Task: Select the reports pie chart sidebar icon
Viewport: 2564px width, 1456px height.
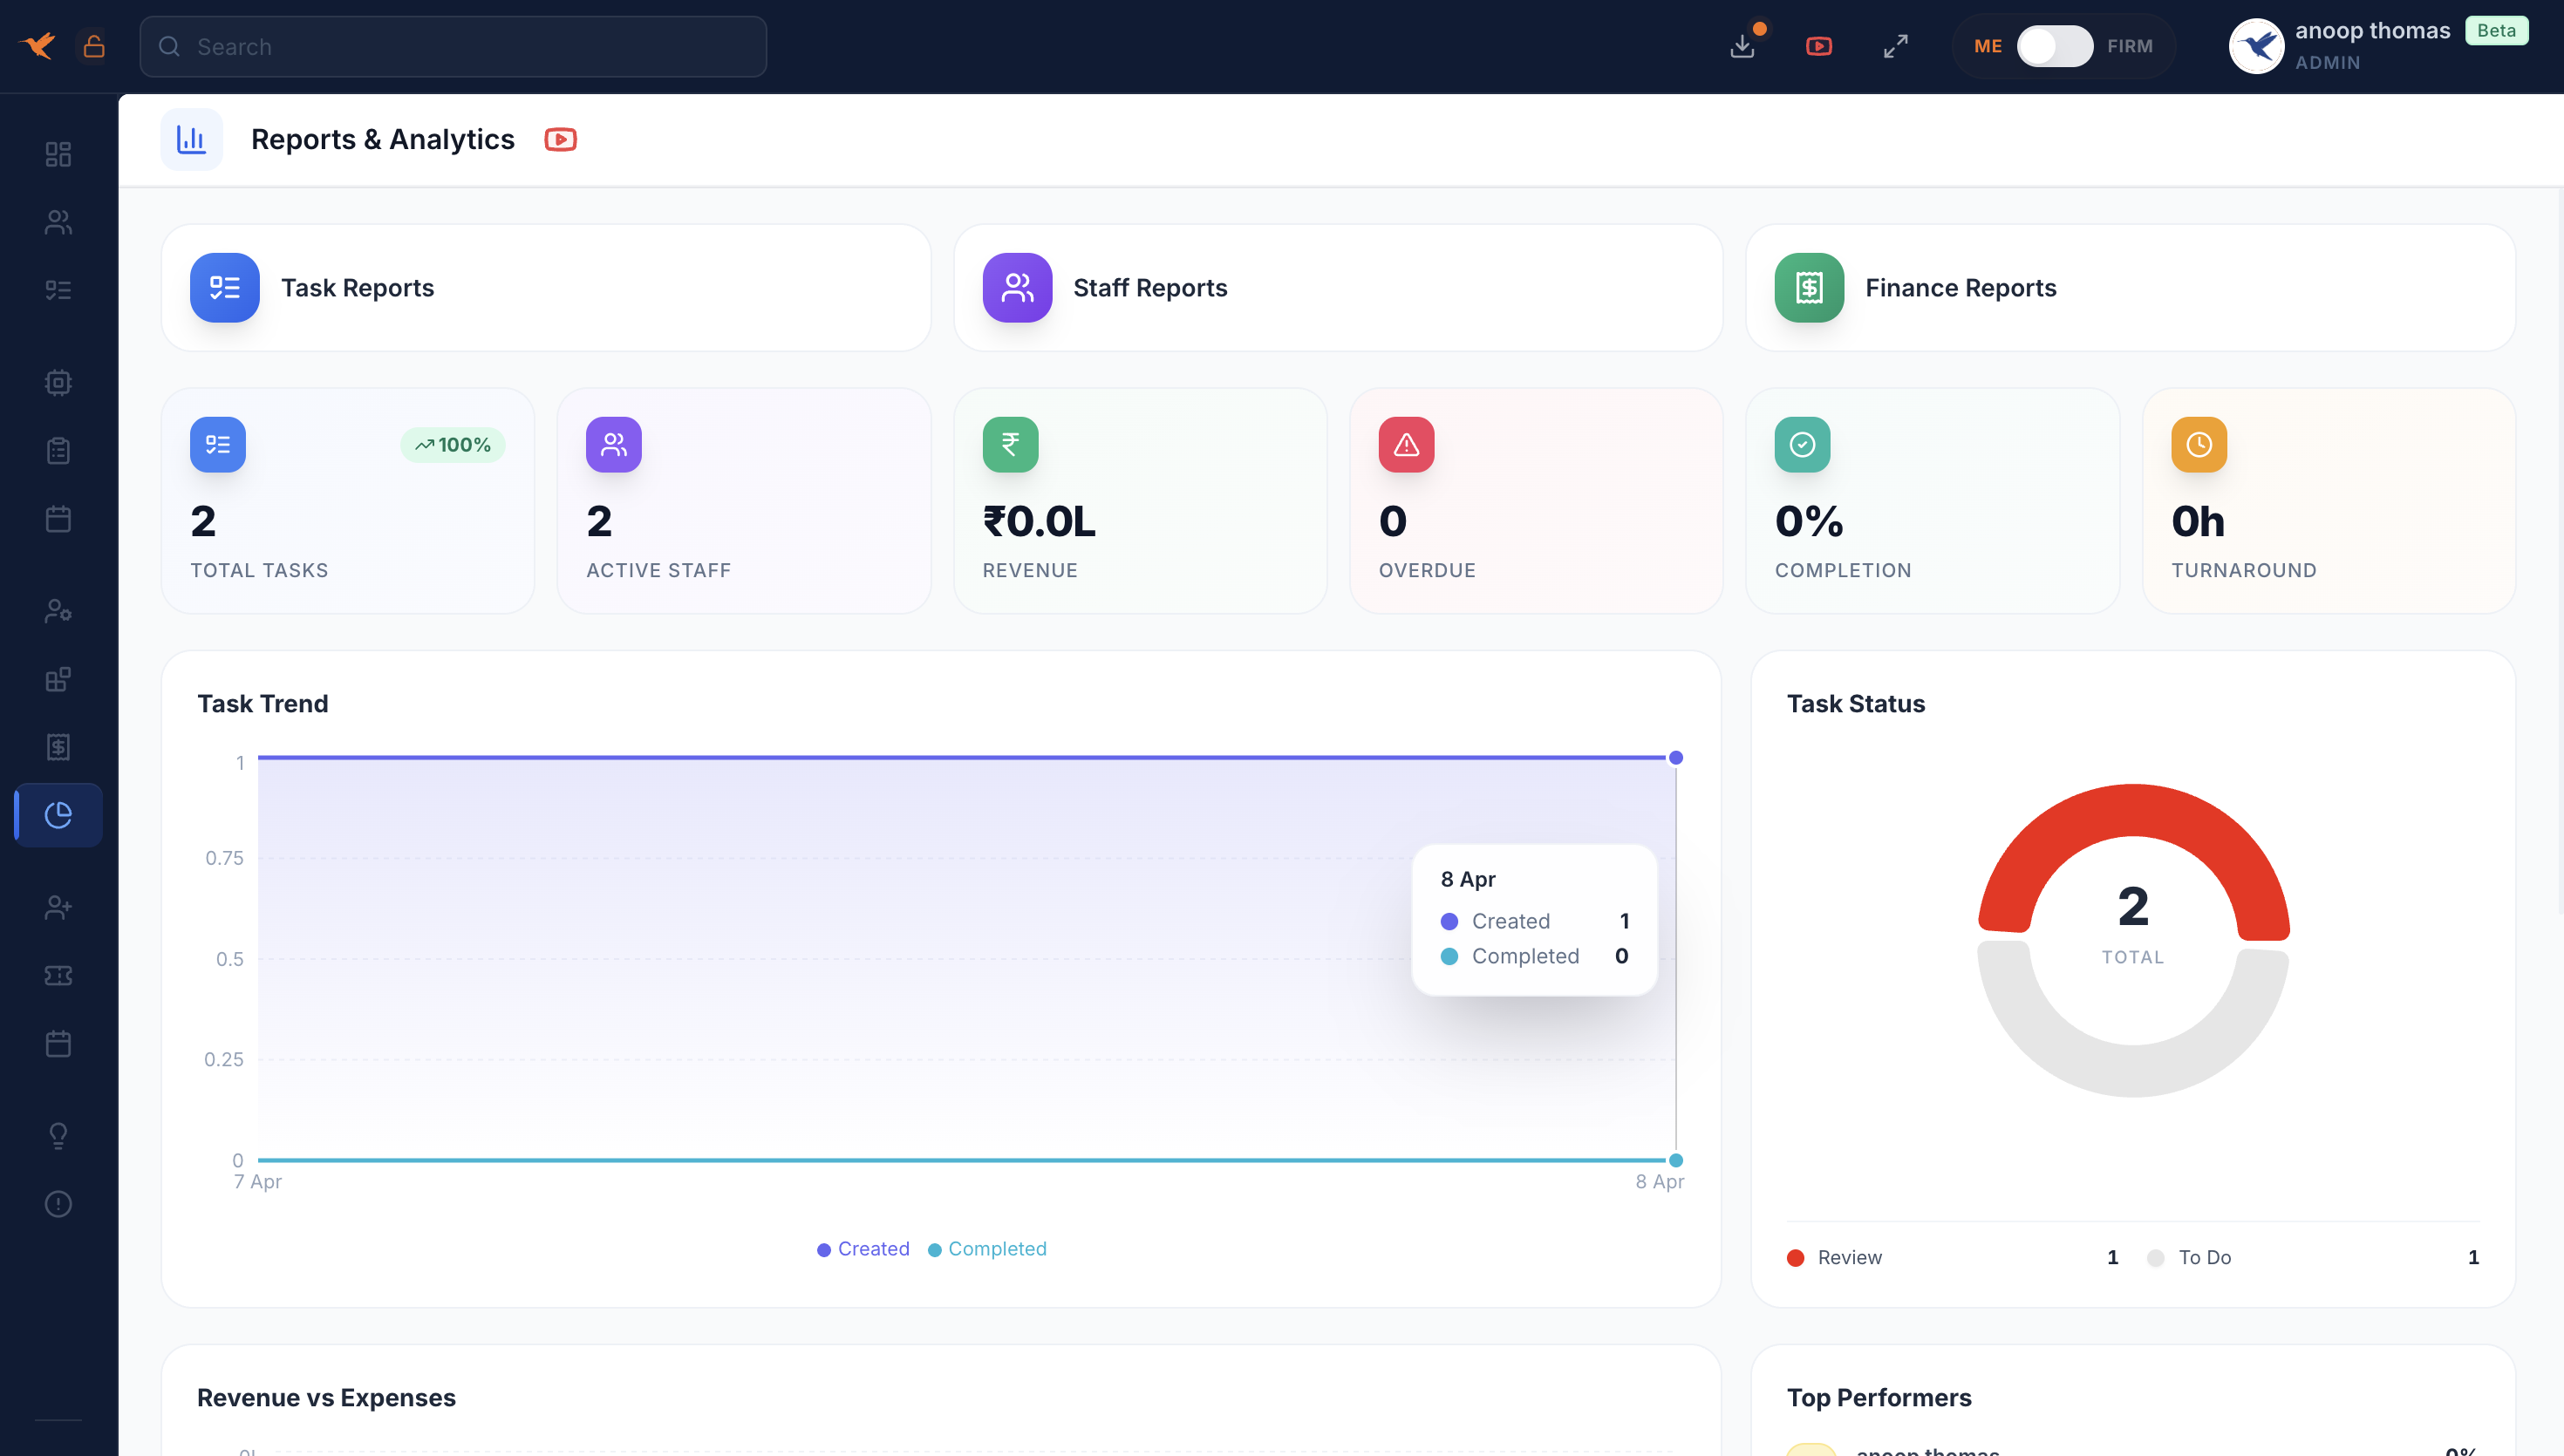Action: click(x=58, y=815)
